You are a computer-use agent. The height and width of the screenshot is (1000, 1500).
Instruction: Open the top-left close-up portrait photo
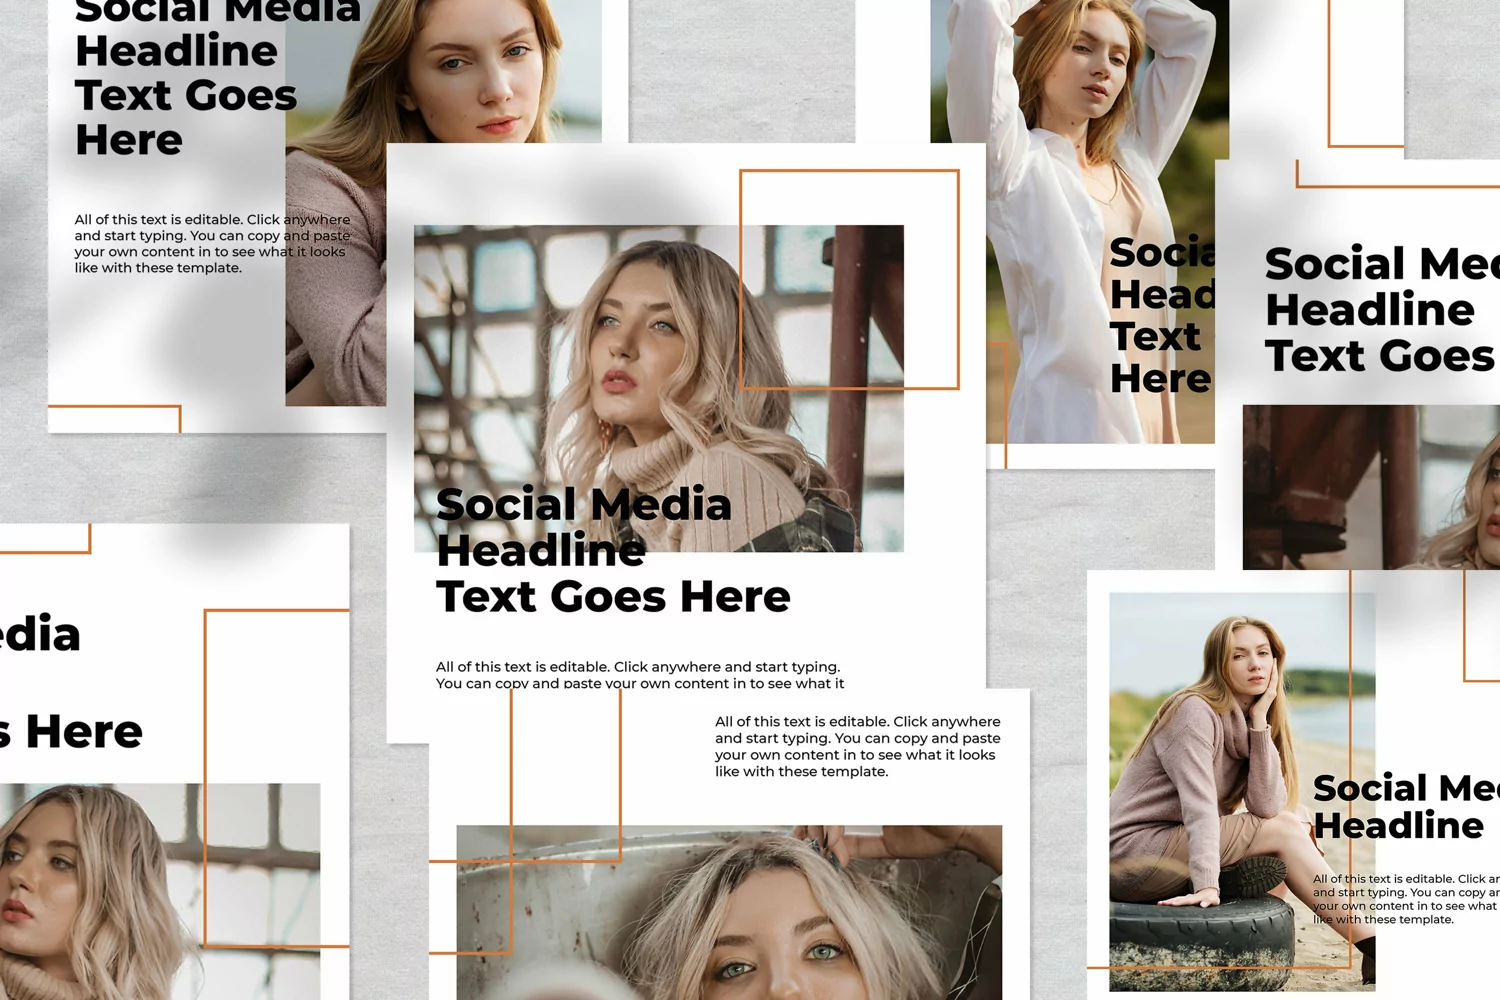444,203
